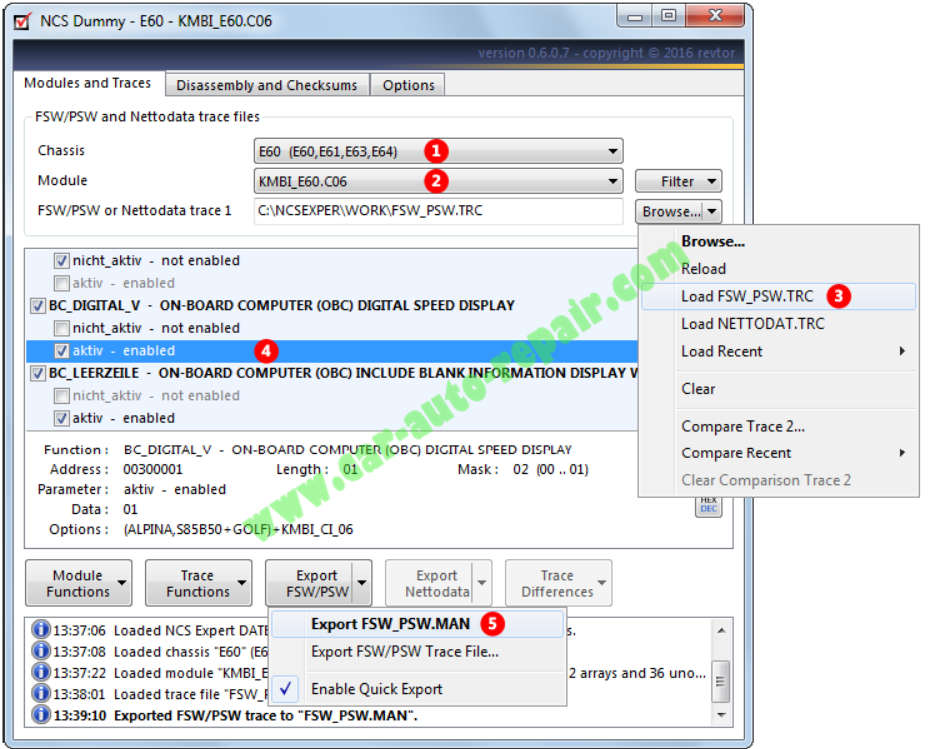
Task: Click the Options value (ALPINA,S85B50+GOLF)+KMBI_CI_06
Action: pyautogui.click(x=238, y=530)
